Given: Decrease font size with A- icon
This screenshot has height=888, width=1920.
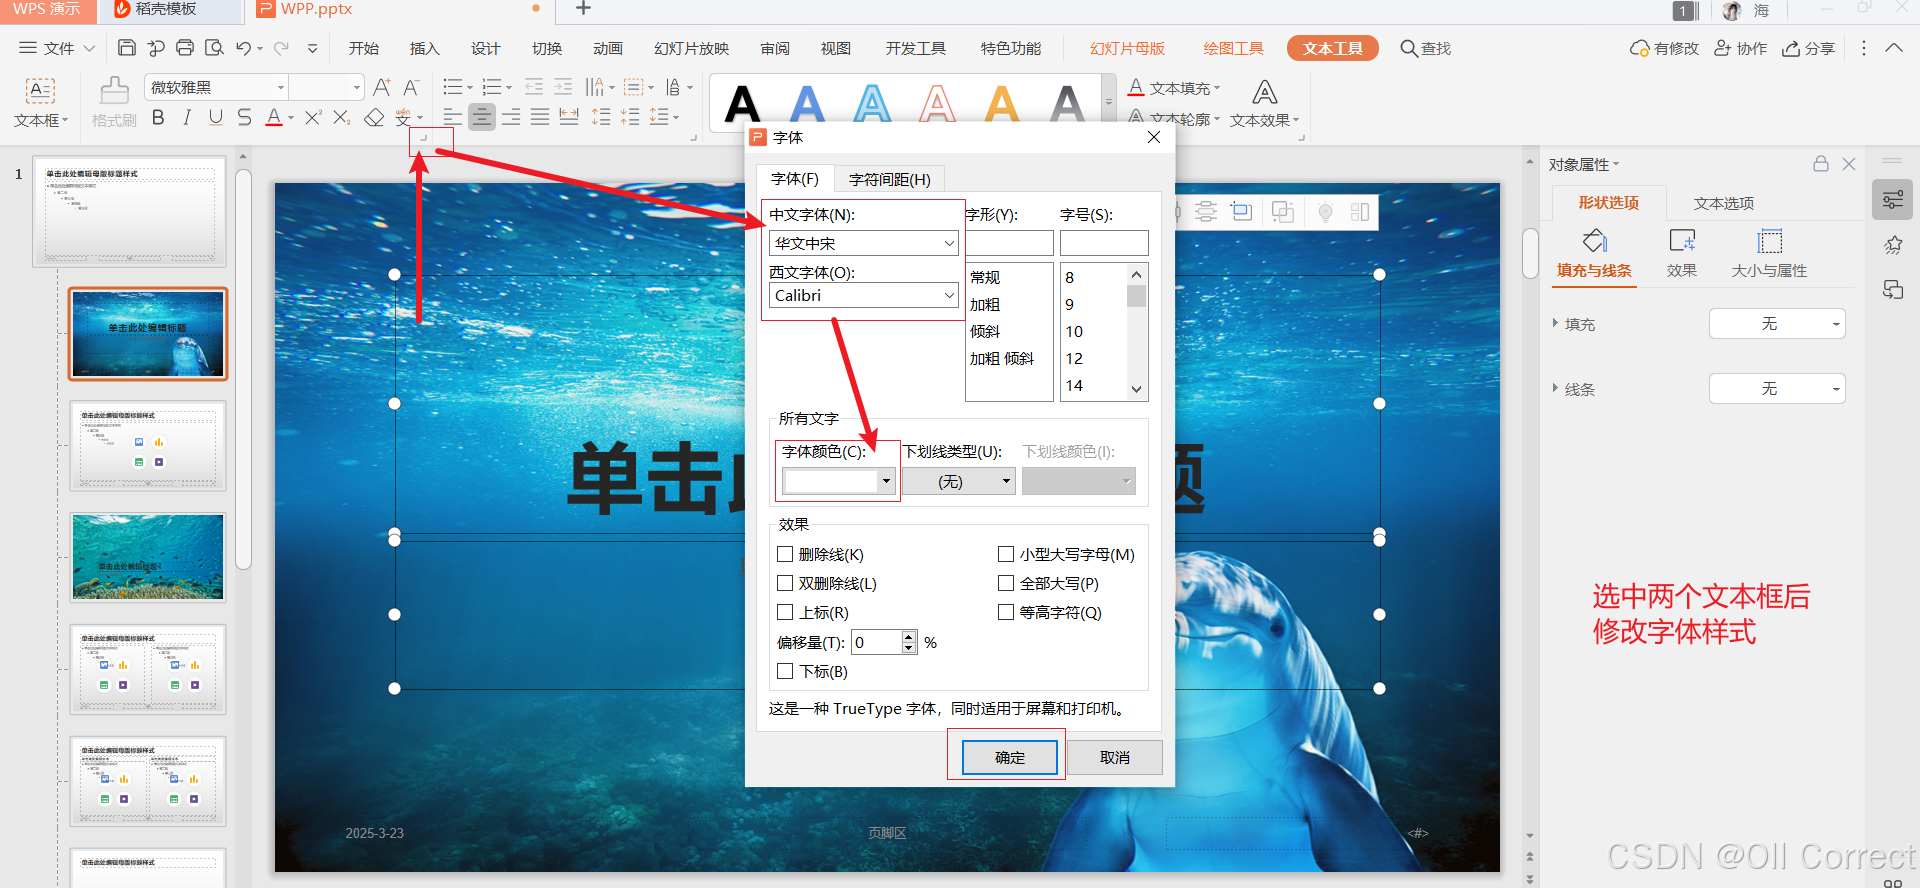Looking at the screenshot, I should pos(411,87).
